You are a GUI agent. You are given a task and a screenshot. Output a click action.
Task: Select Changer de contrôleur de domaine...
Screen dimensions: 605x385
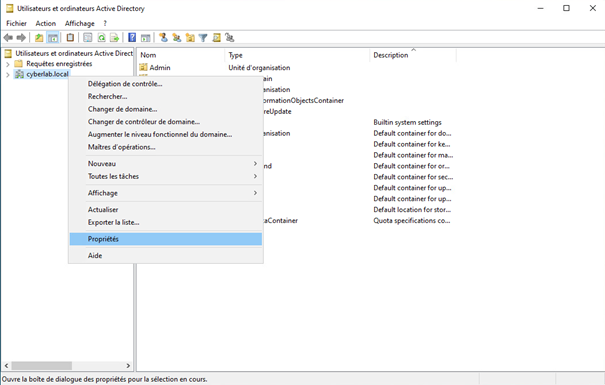[x=166, y=122]
